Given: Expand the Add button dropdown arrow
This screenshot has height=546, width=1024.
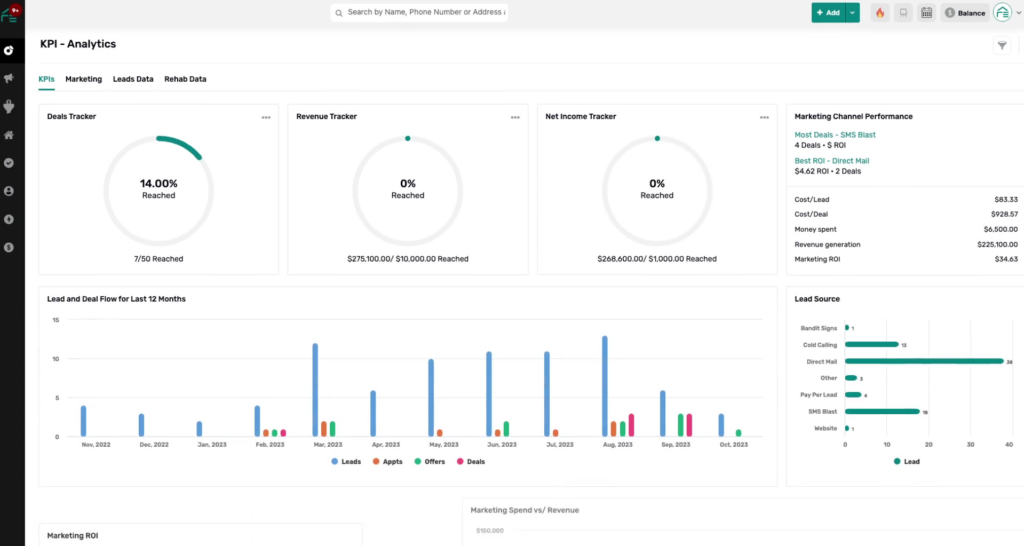Looking at the screenshot, I should (852, 12).
